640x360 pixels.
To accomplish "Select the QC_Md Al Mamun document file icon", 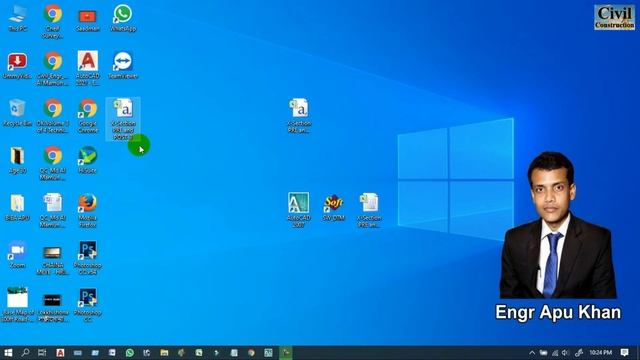I will coord(53,211).
